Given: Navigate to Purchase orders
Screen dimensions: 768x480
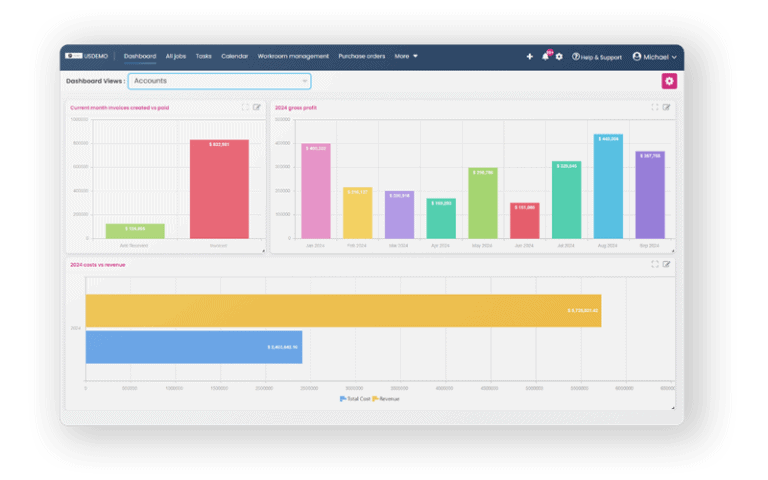Looking at the screenshot, I should click(x=362, y=57).
